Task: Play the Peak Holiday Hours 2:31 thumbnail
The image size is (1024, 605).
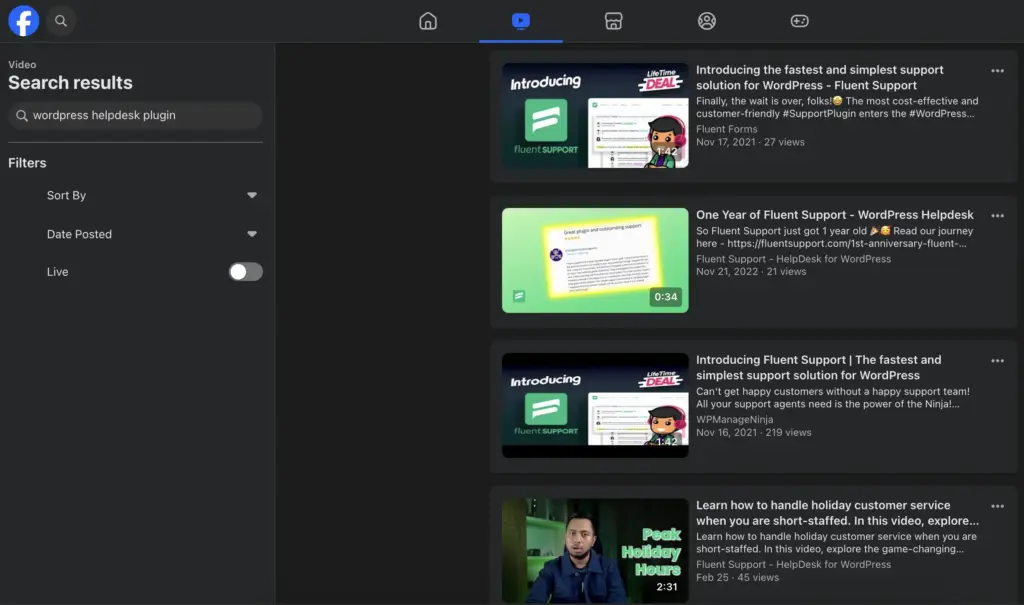Action: pyautogui.click(x=595, y=551)
